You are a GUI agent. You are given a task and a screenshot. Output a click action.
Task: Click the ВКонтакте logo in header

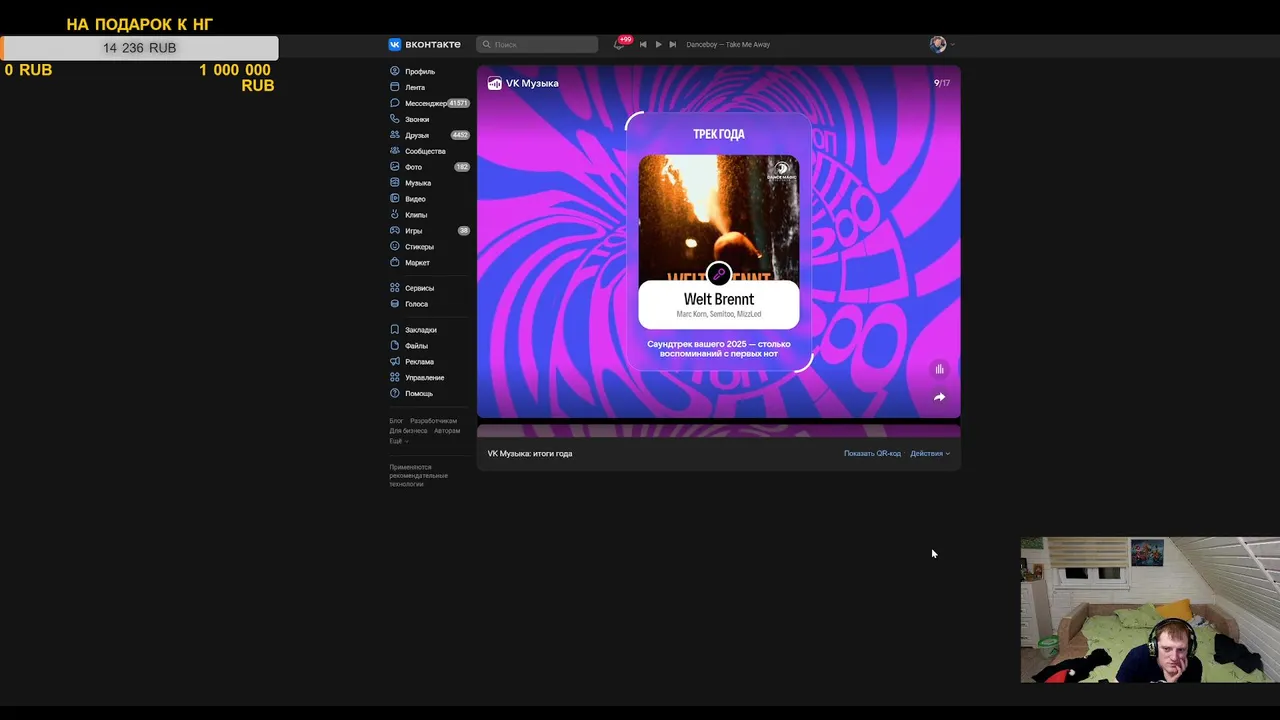coord(425,44)
